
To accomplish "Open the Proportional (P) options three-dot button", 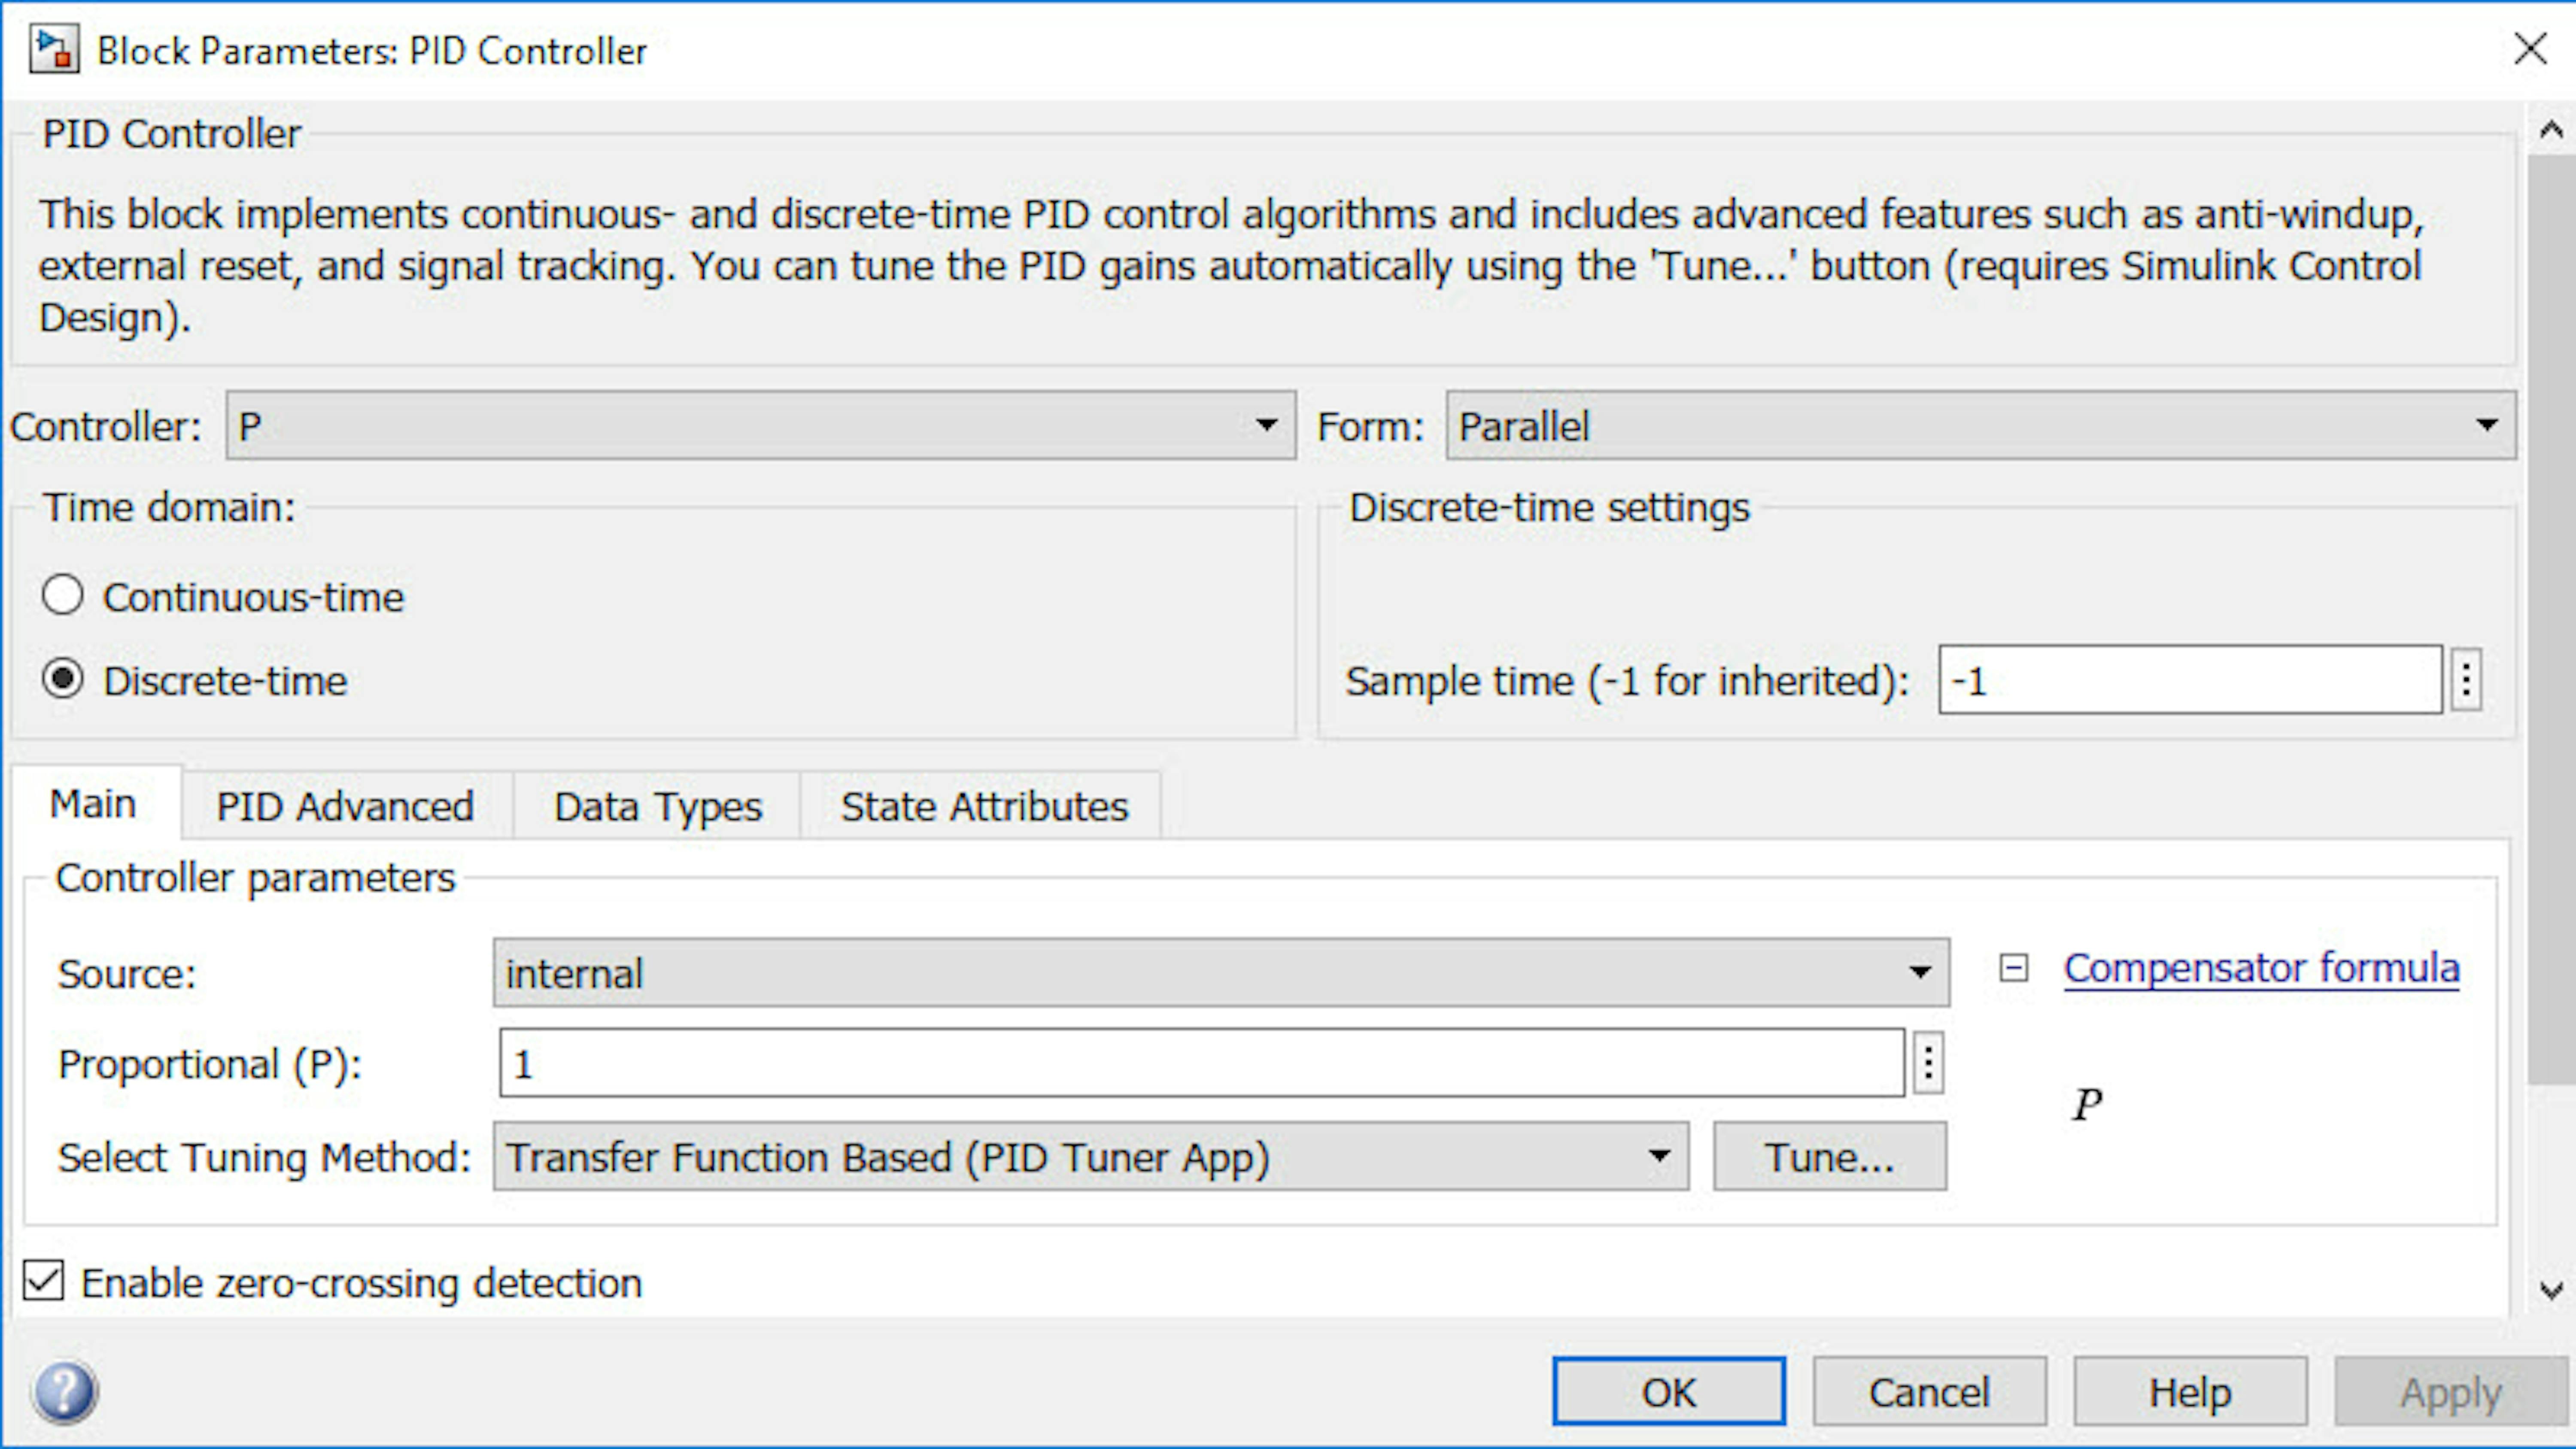I will (x=1929, y=1062).
